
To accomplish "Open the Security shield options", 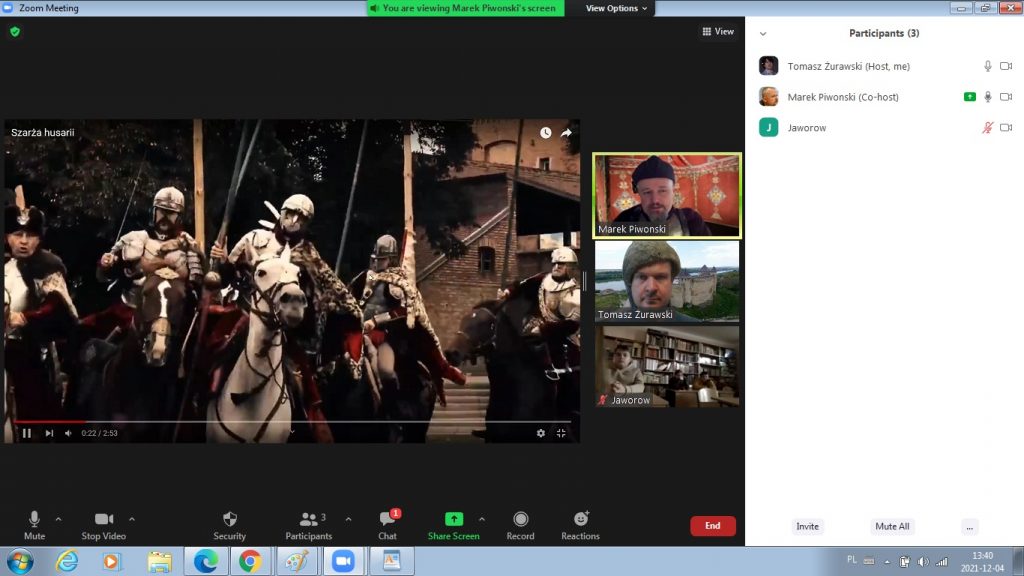I will pos(229,524).
